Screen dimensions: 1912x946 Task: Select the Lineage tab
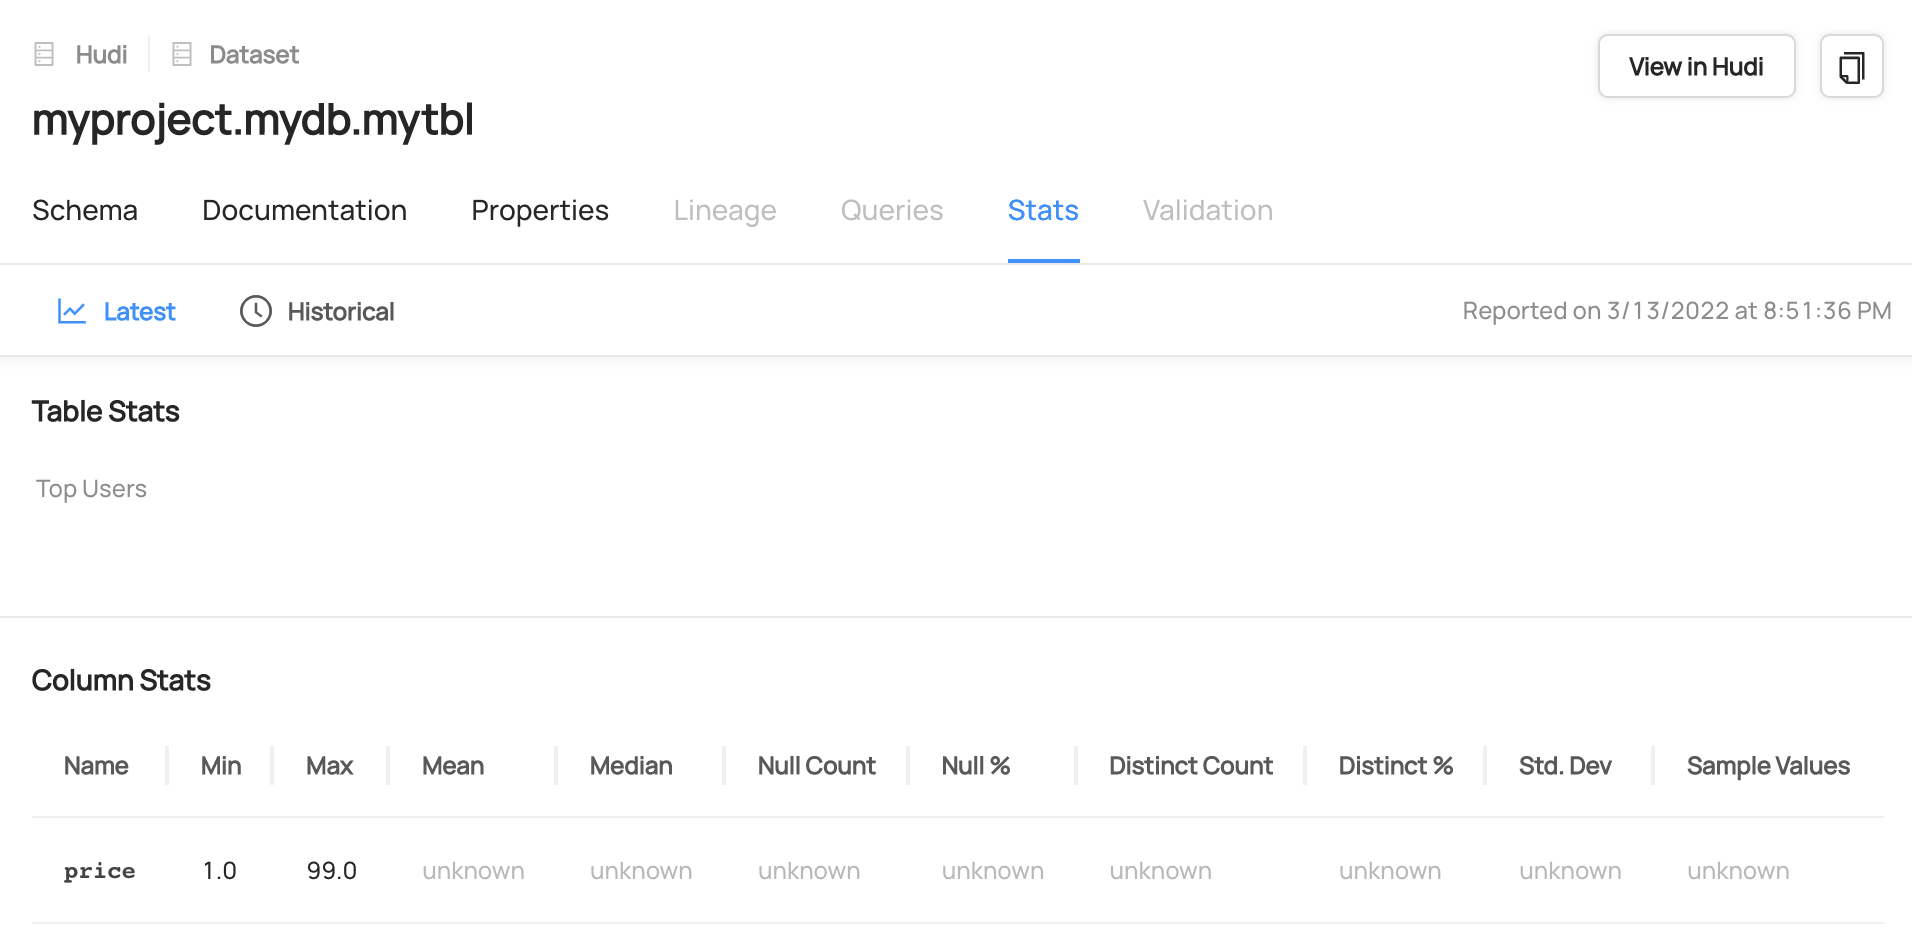click(x=724, y=211)
